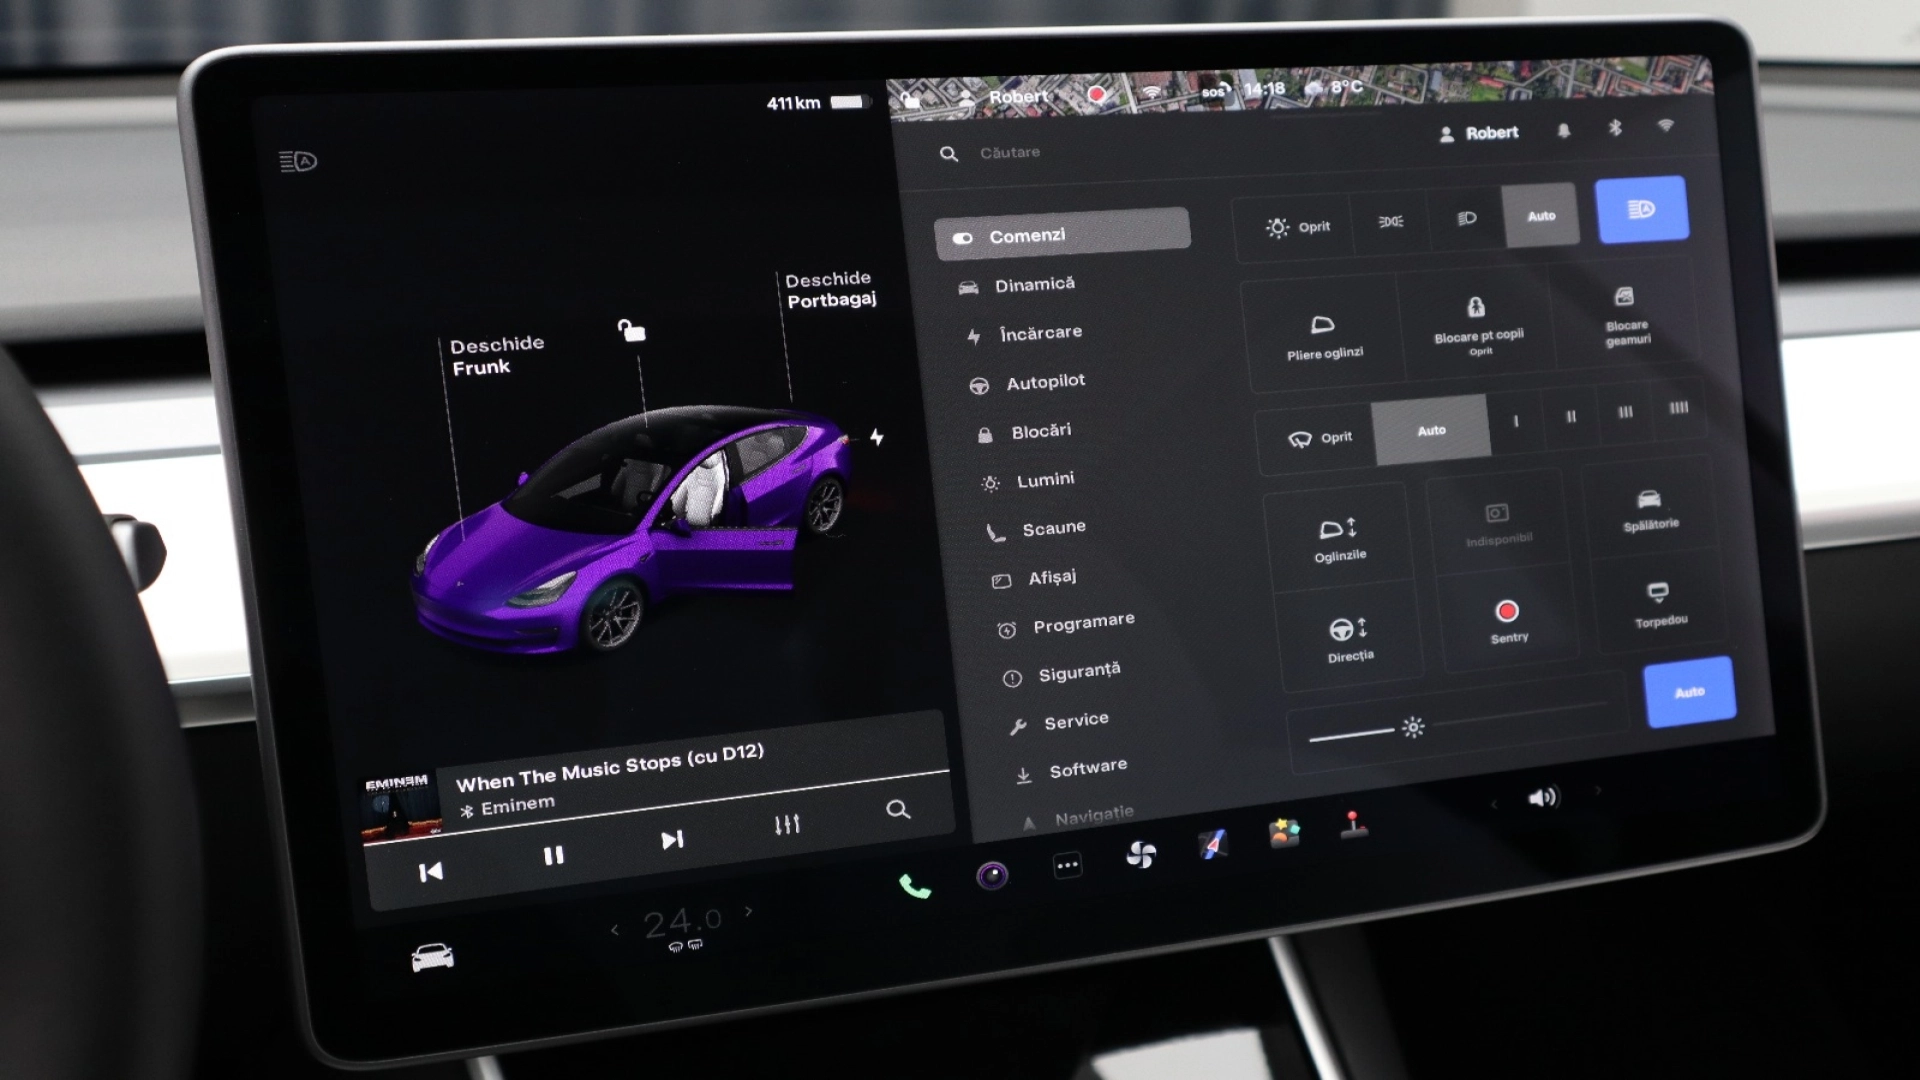Open the fan climate control icon

1141,855
